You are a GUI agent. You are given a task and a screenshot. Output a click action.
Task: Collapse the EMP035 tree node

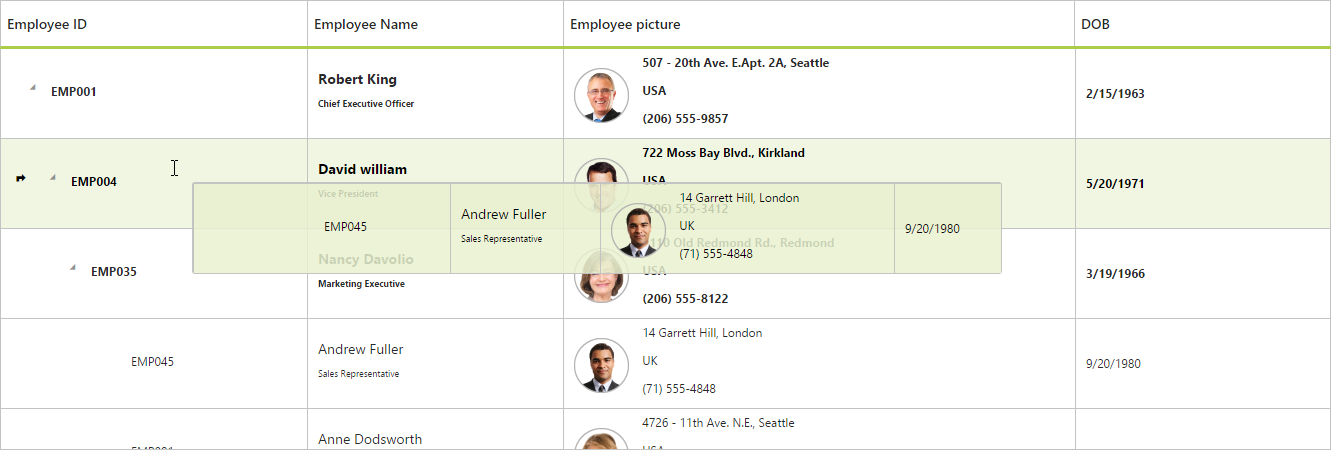72,267
